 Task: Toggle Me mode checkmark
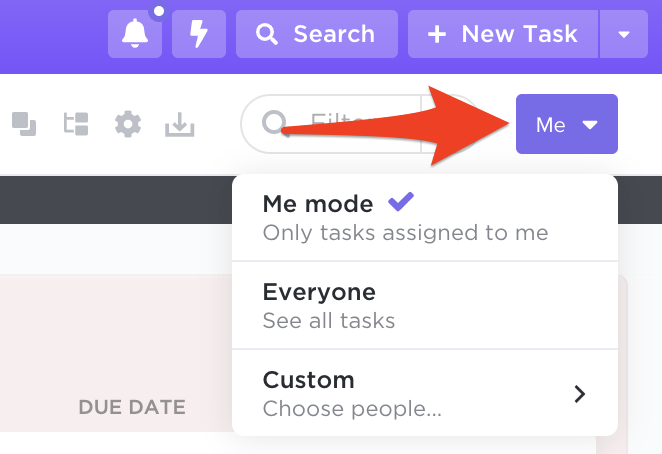point(400,203)
